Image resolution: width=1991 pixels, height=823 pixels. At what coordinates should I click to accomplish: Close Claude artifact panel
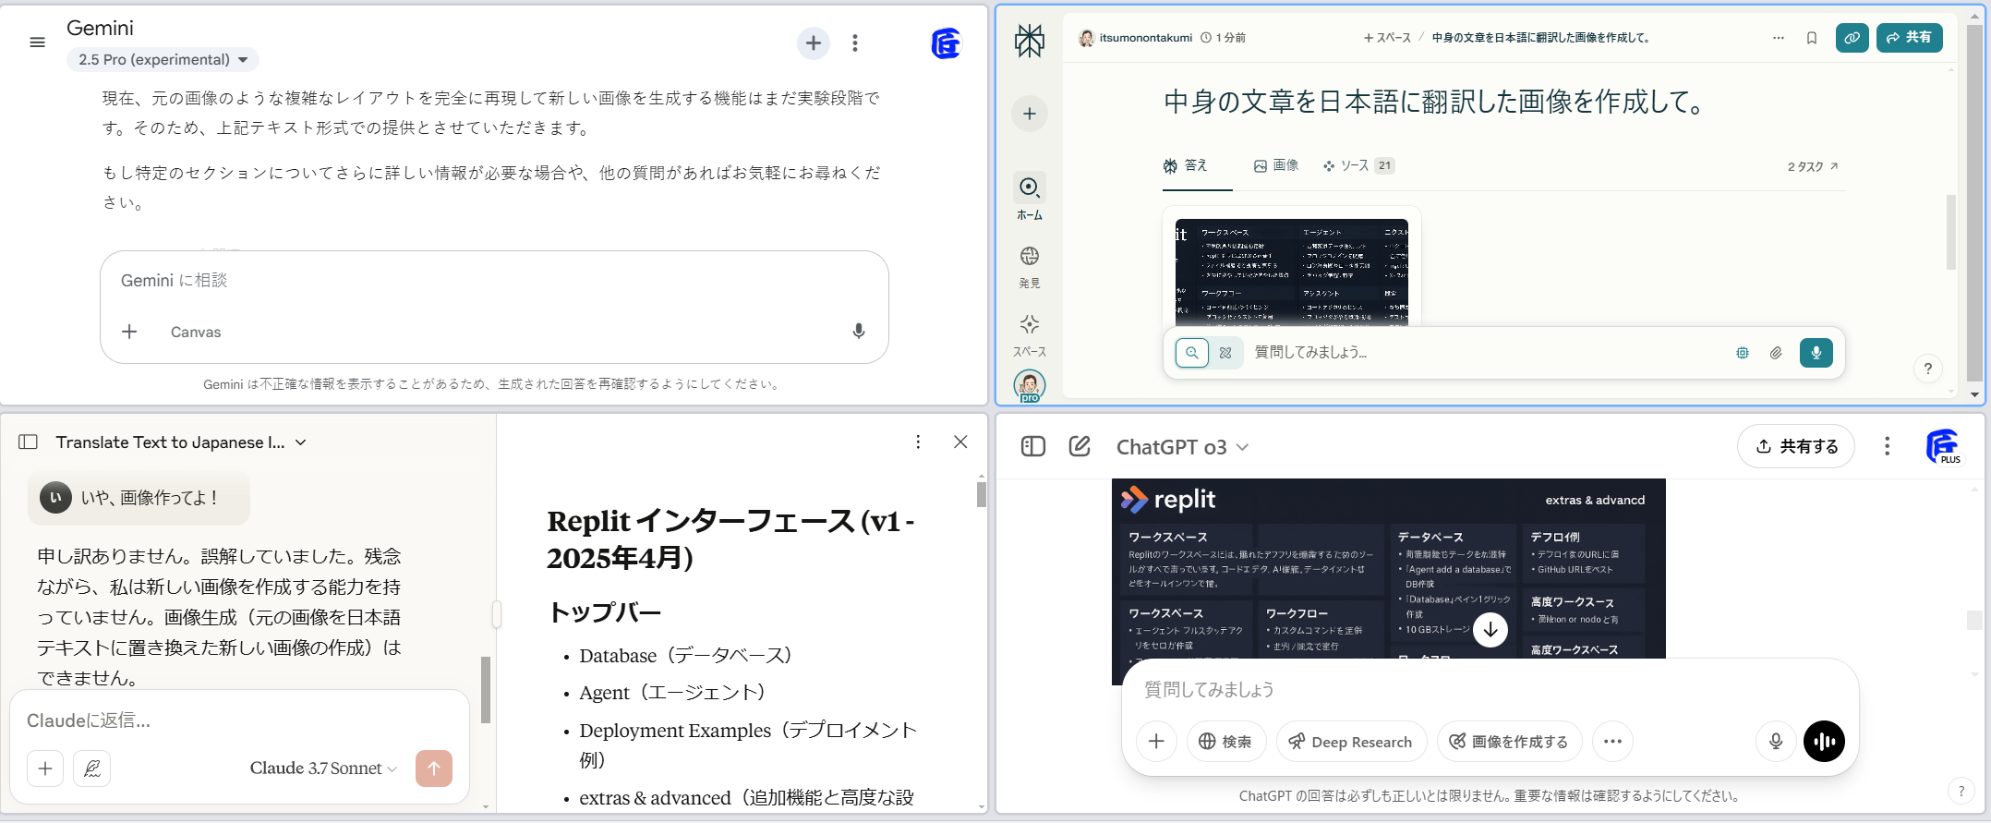pos(960,442)
